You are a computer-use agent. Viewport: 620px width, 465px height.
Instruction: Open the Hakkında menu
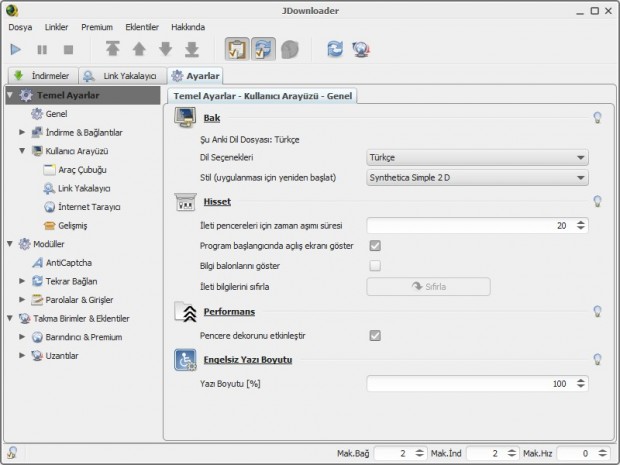coord(188,27)
